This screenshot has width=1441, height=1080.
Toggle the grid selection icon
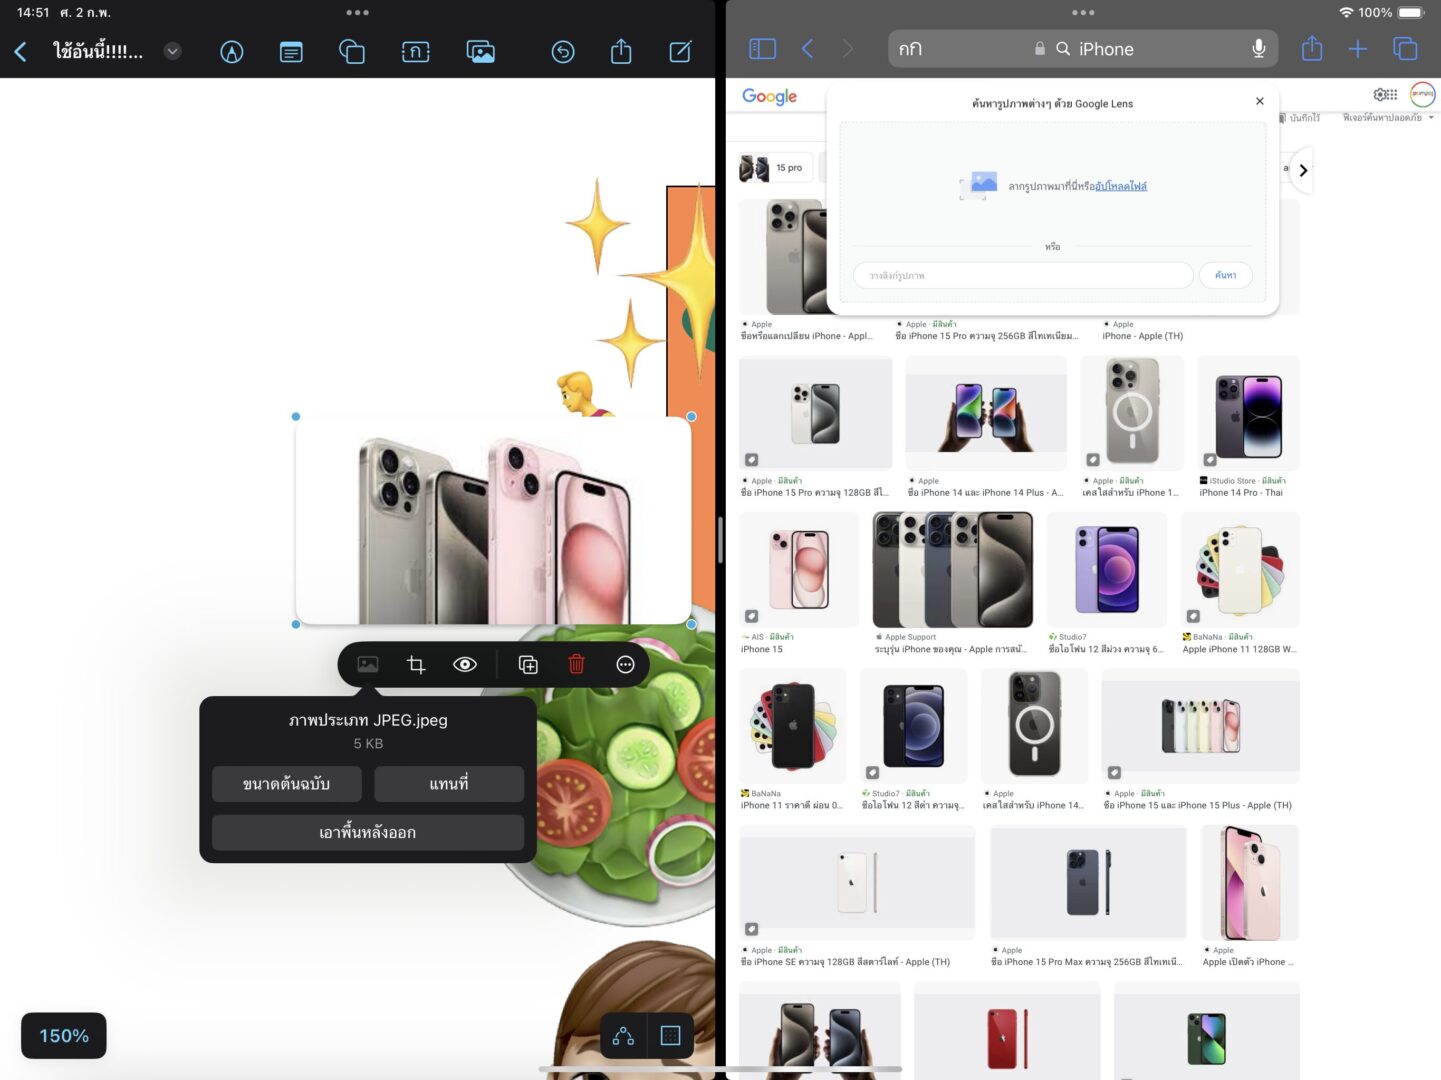click(671, 1036)
